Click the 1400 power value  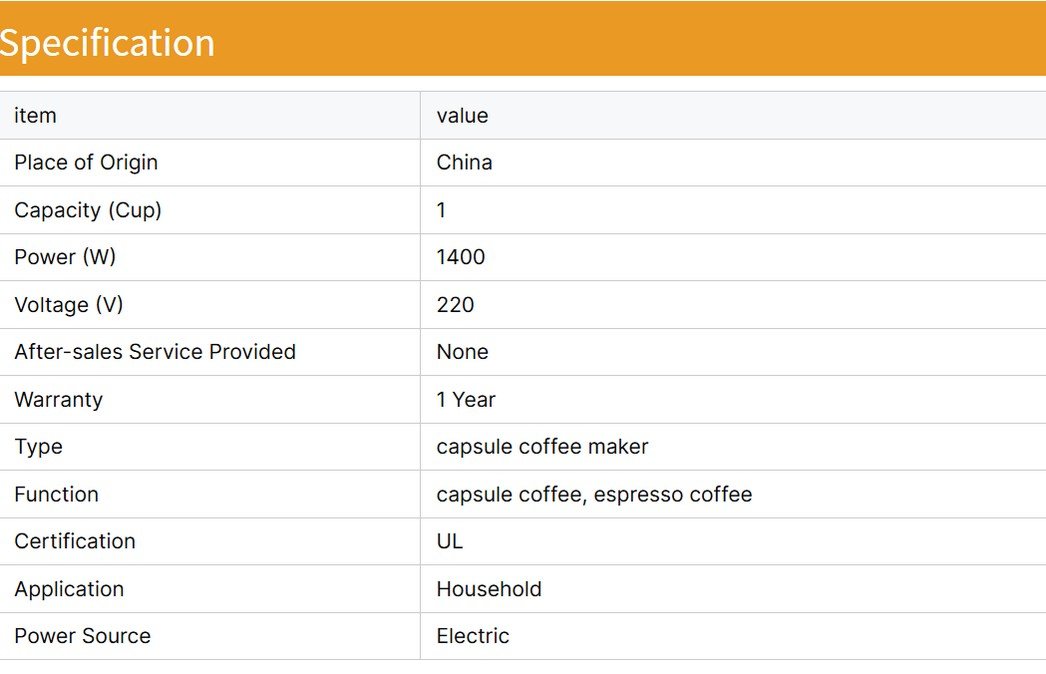(461, 257)
